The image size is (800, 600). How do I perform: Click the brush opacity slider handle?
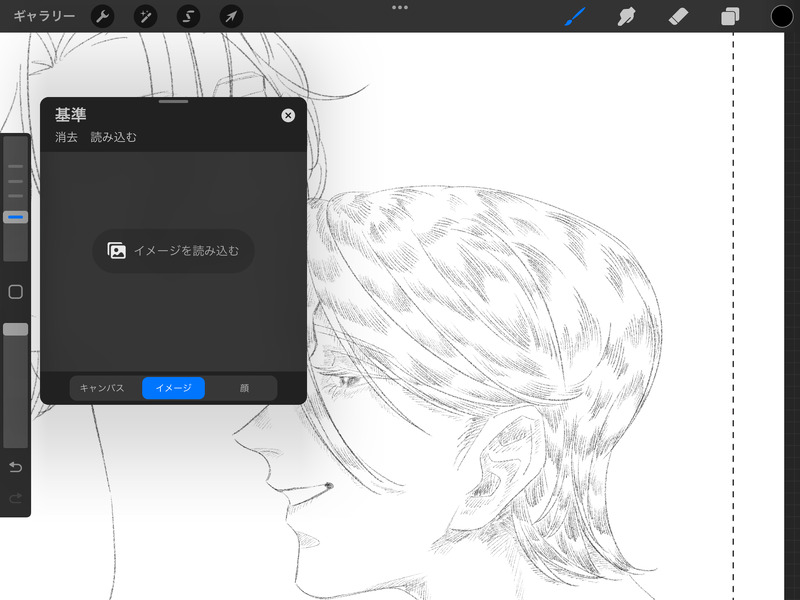(x=15, y=329)
